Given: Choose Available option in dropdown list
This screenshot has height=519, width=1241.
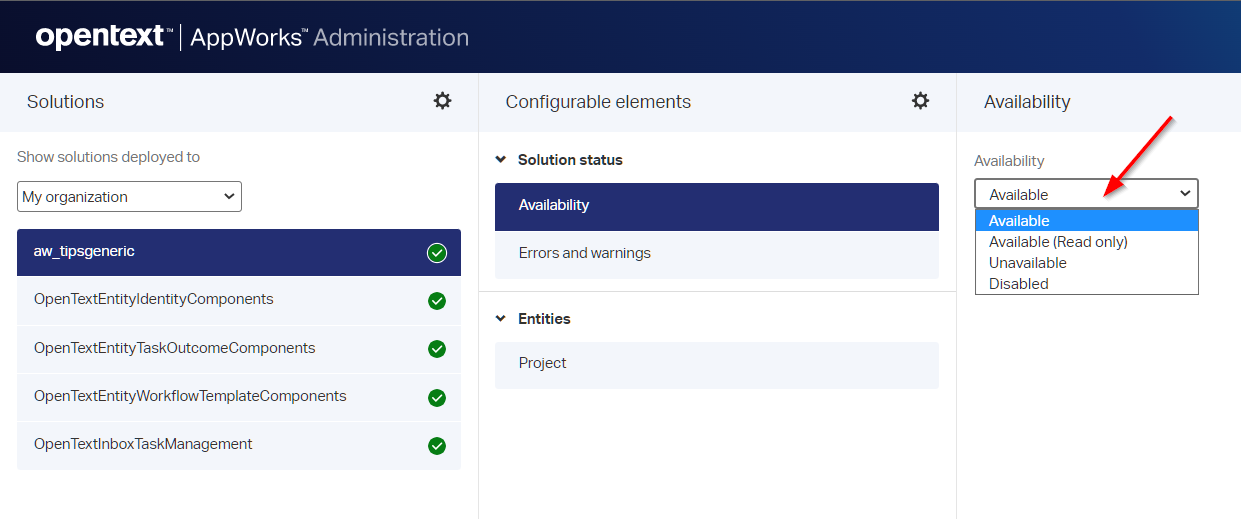Looking at the screenshot, I should click(1087, 221).
